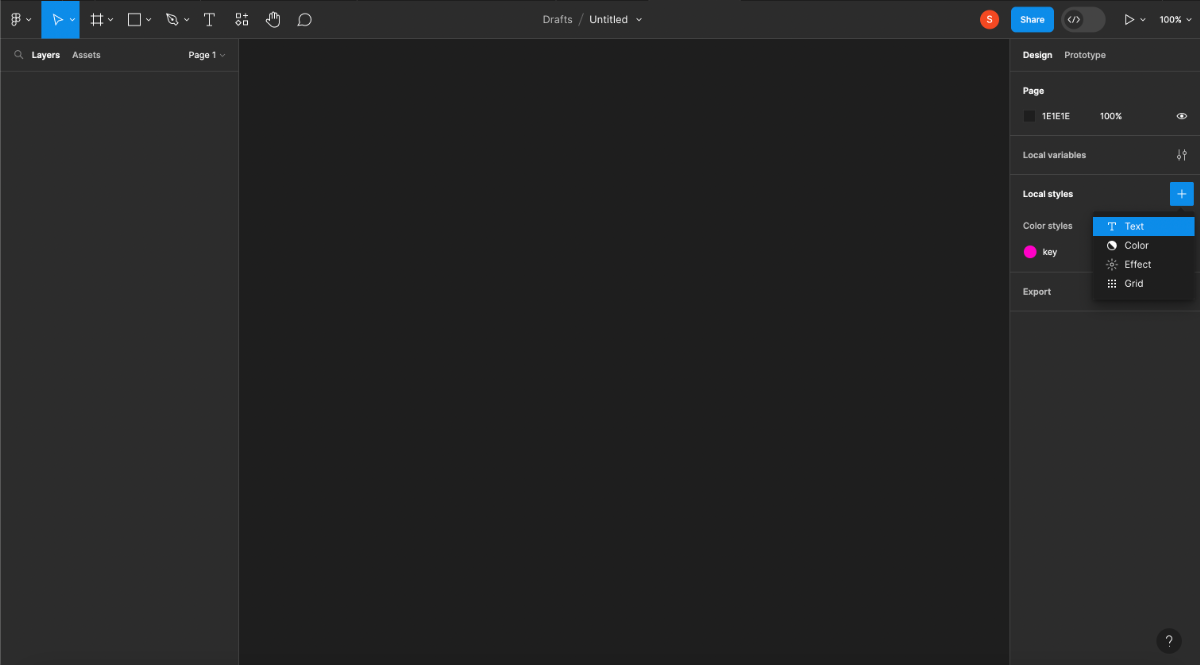Click the Export section header
Image resolution: width=1200 pixels, height=665 pixels.
pos(1037,292)
